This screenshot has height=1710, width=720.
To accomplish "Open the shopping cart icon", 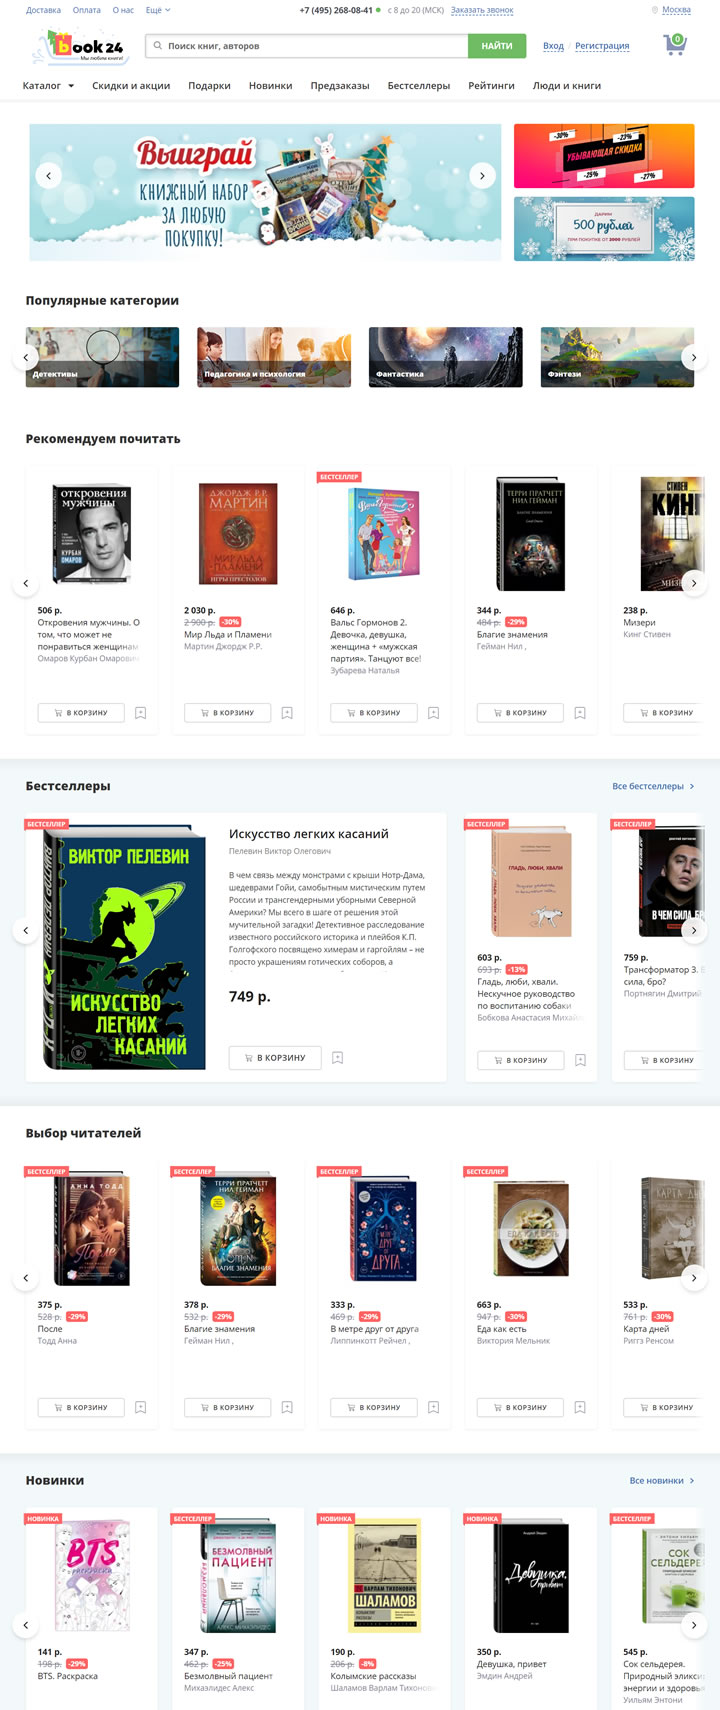I will [675, 45].
